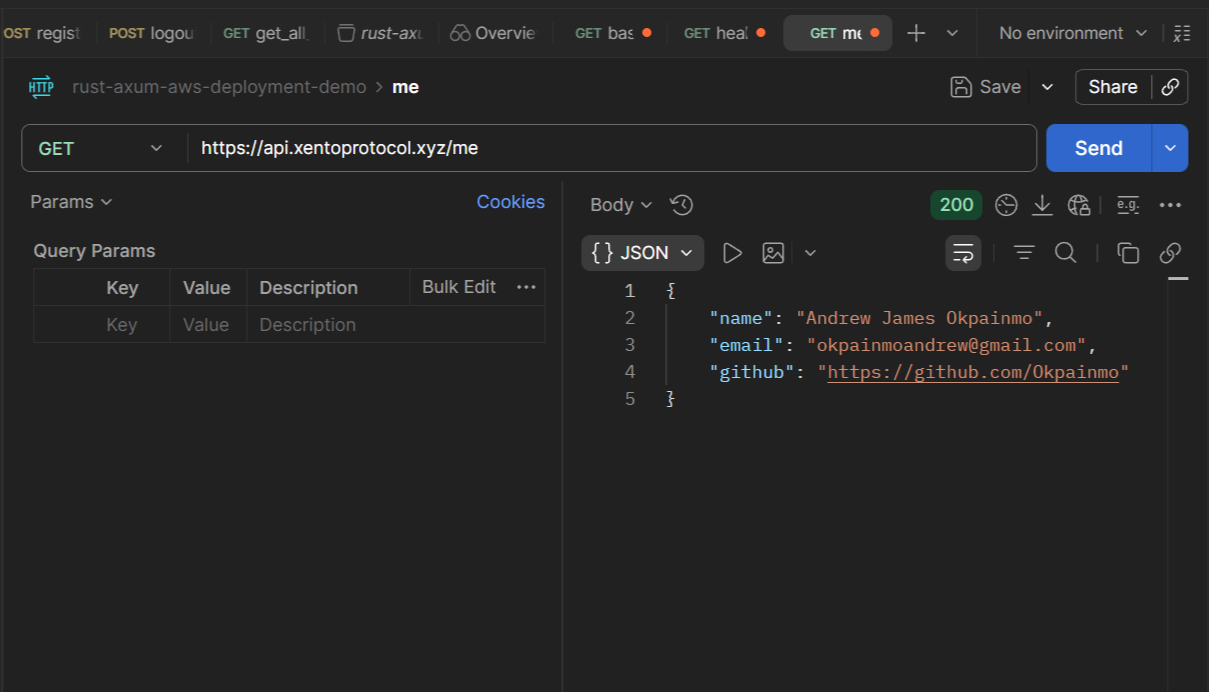Open the tab list chevron dropdown
Image resolution: width=1209 pixels, height=692 pixels.
pos(952,33)
